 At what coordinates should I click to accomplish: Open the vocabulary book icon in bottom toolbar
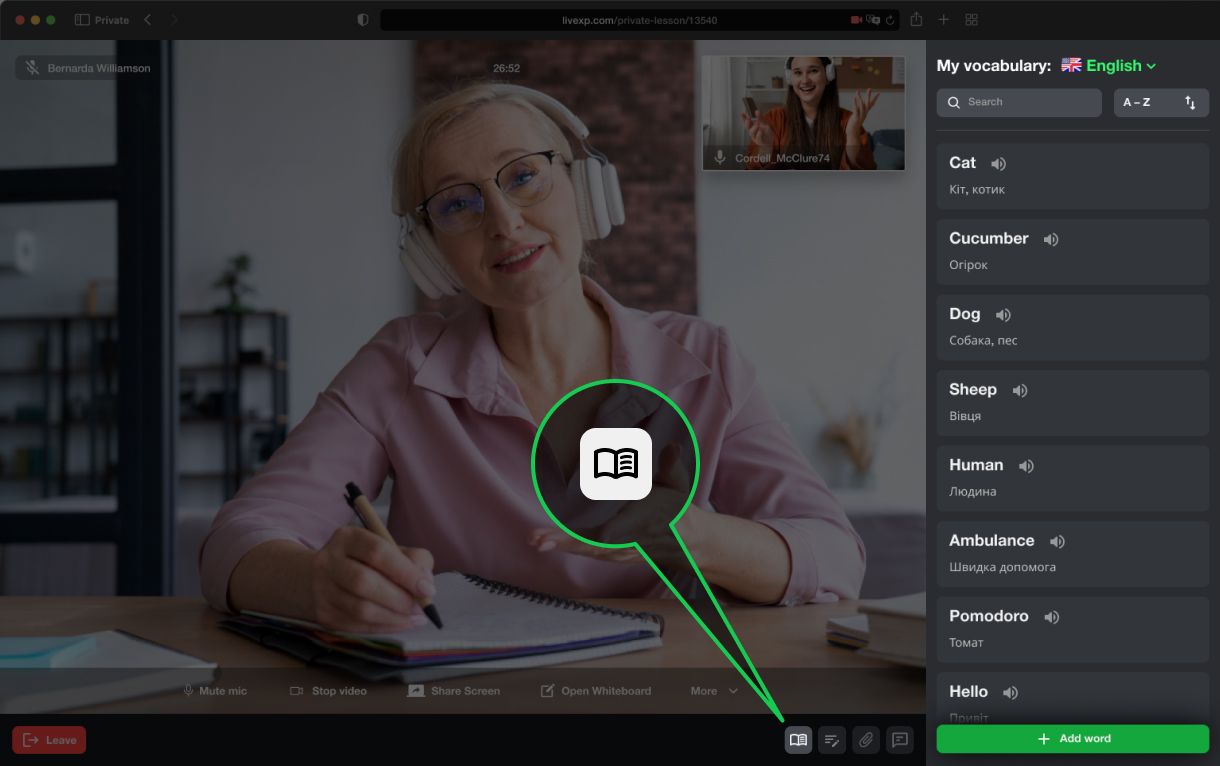(x=798, y=740)
